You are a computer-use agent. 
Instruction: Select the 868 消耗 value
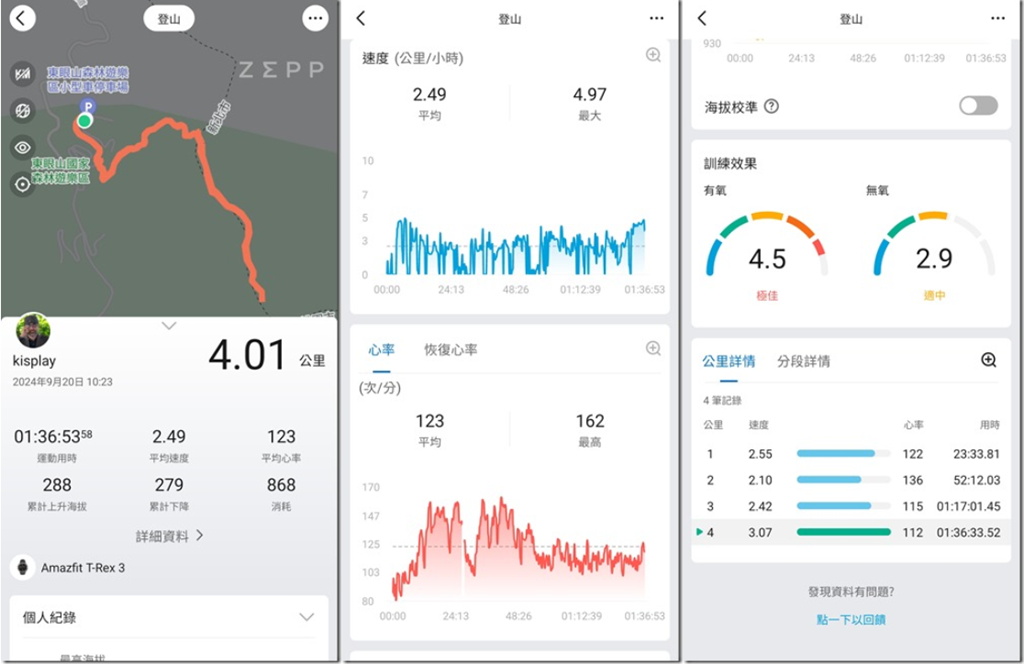point(281,485)
